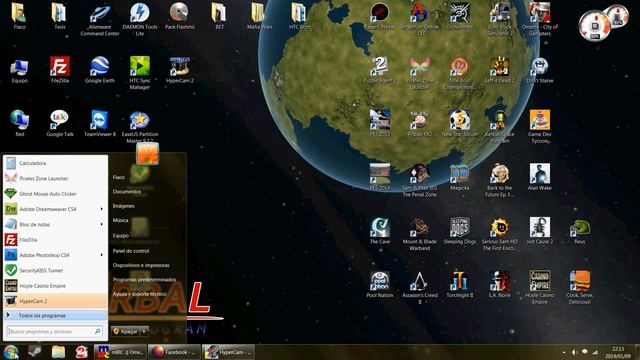This screenshot has height=360, width=640.
Task: Switch to the mIRC taskbar window
Action: (x=120, y=352)
